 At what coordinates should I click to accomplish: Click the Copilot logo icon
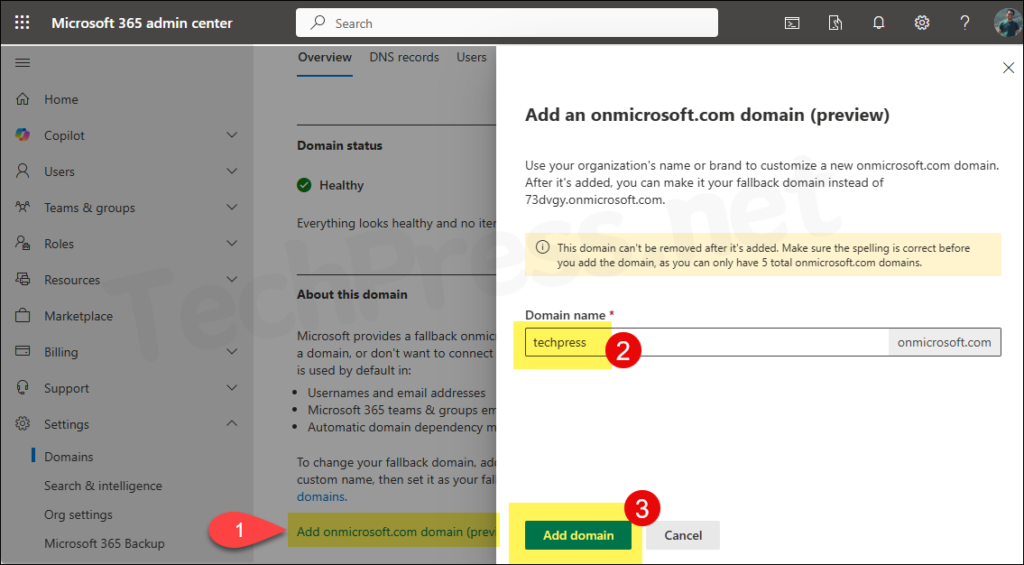tap(23, 135)
